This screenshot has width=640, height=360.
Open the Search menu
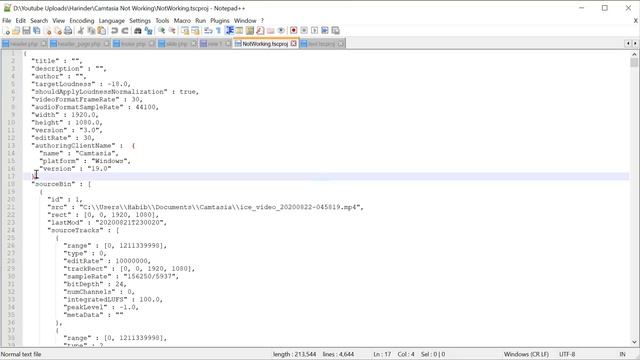(x=39, y=20)
